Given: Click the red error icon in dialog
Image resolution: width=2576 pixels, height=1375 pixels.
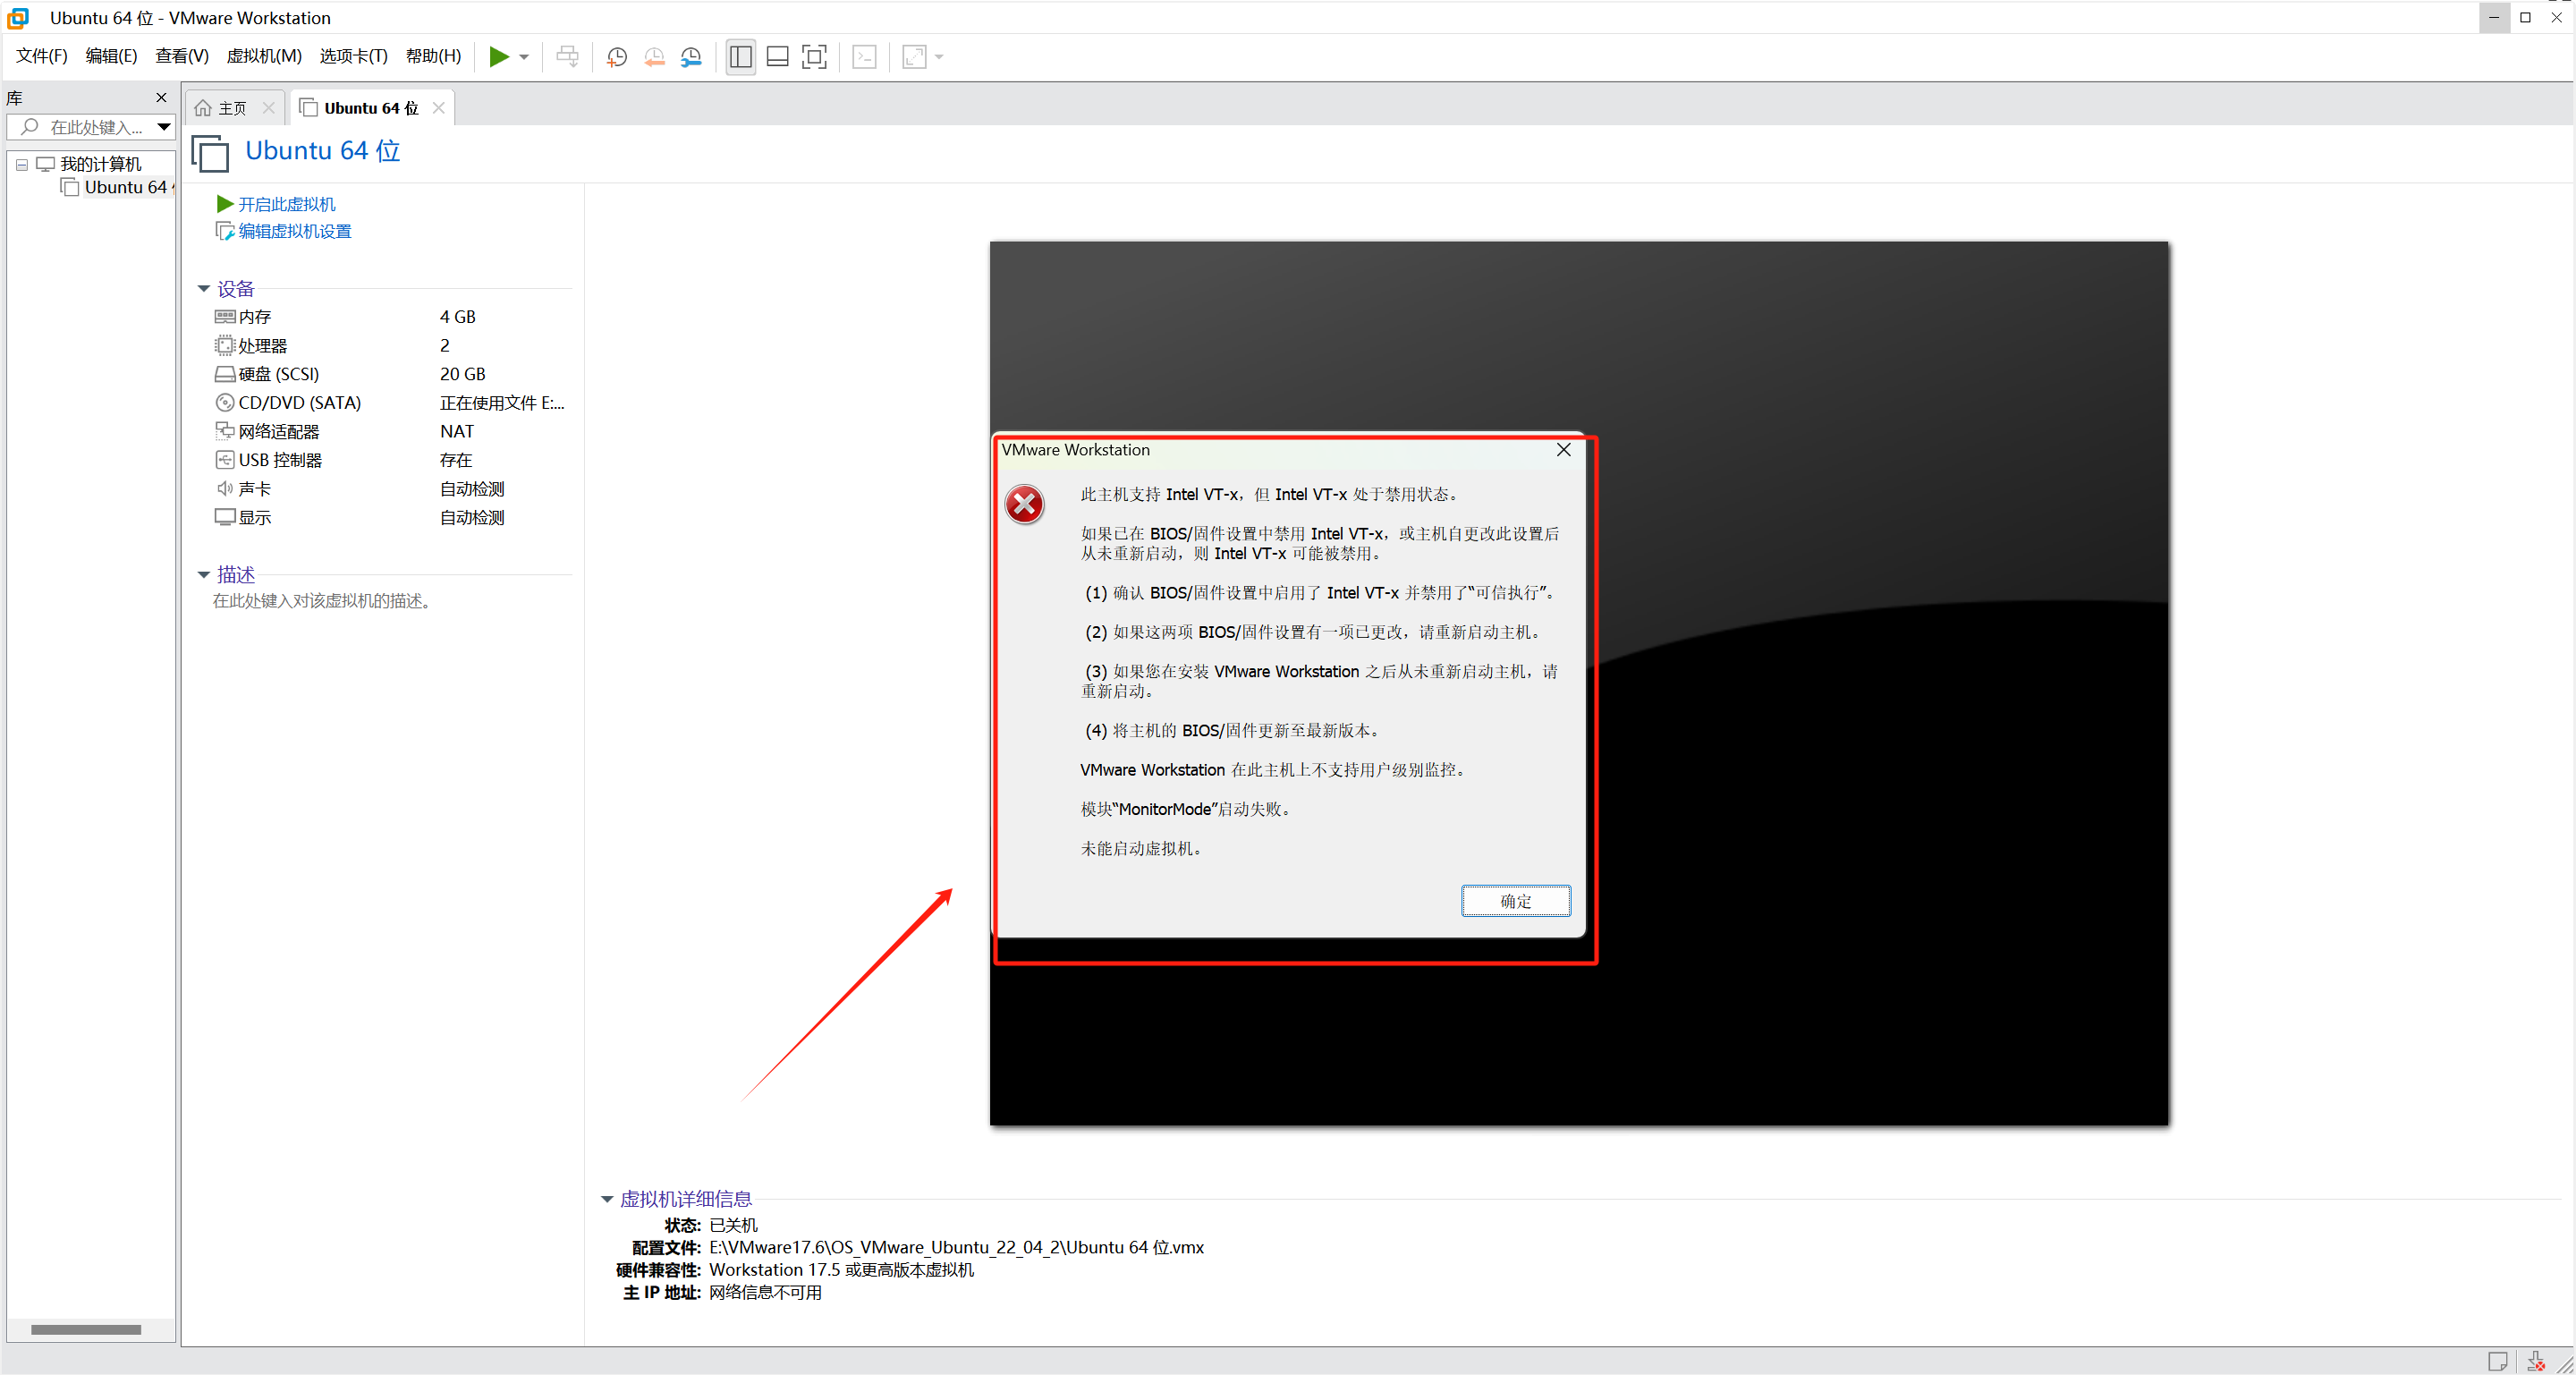Looking at the screenshot, I should 1024,505.
